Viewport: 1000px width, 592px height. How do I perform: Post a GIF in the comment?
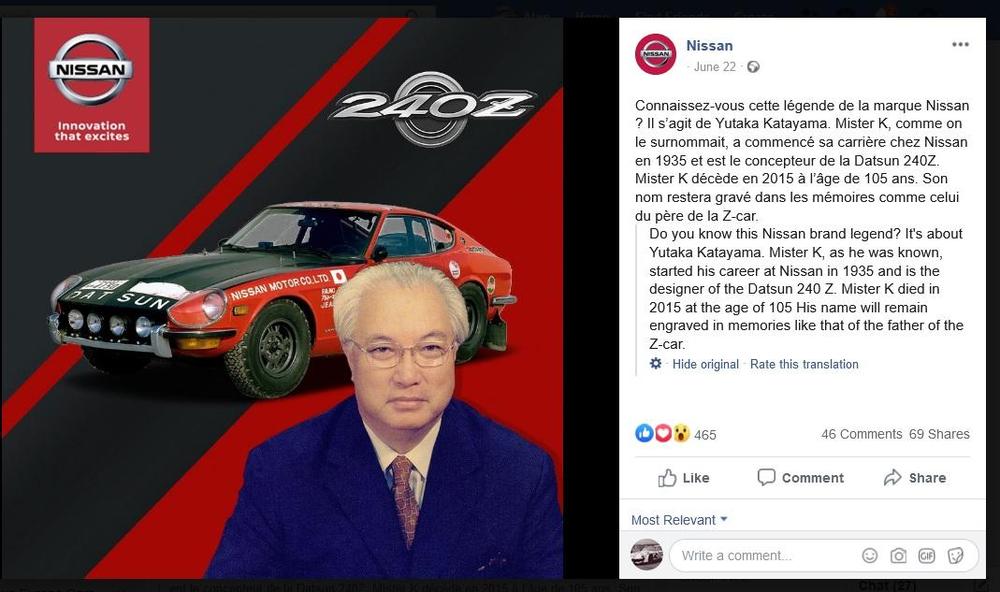(927, 556)
